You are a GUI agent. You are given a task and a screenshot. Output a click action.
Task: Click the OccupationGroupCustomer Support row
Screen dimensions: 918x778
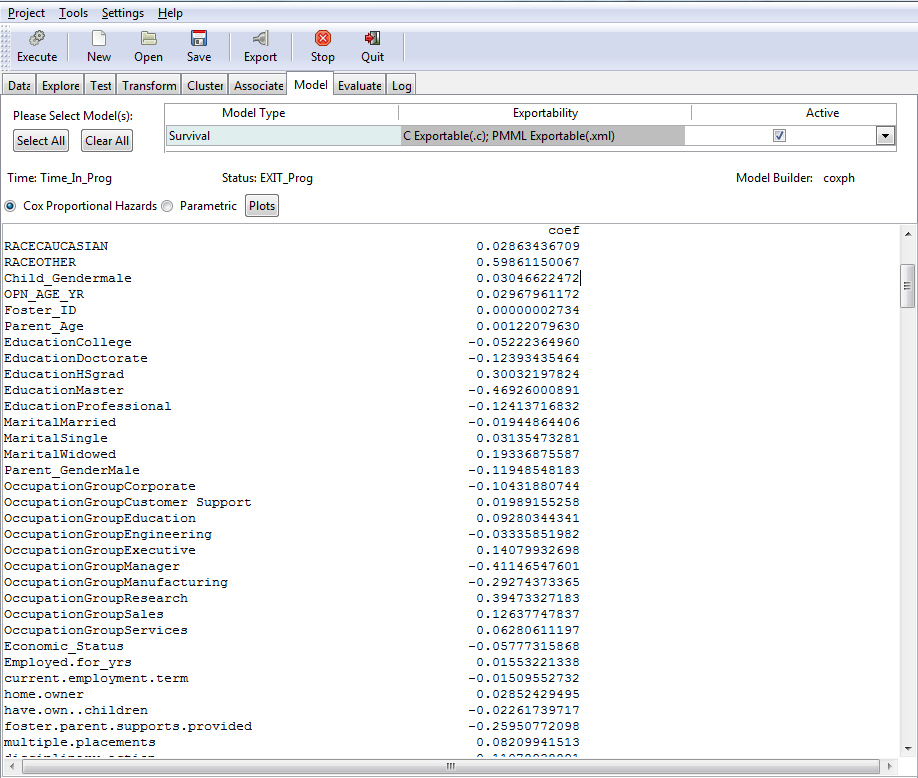[128, 502]
